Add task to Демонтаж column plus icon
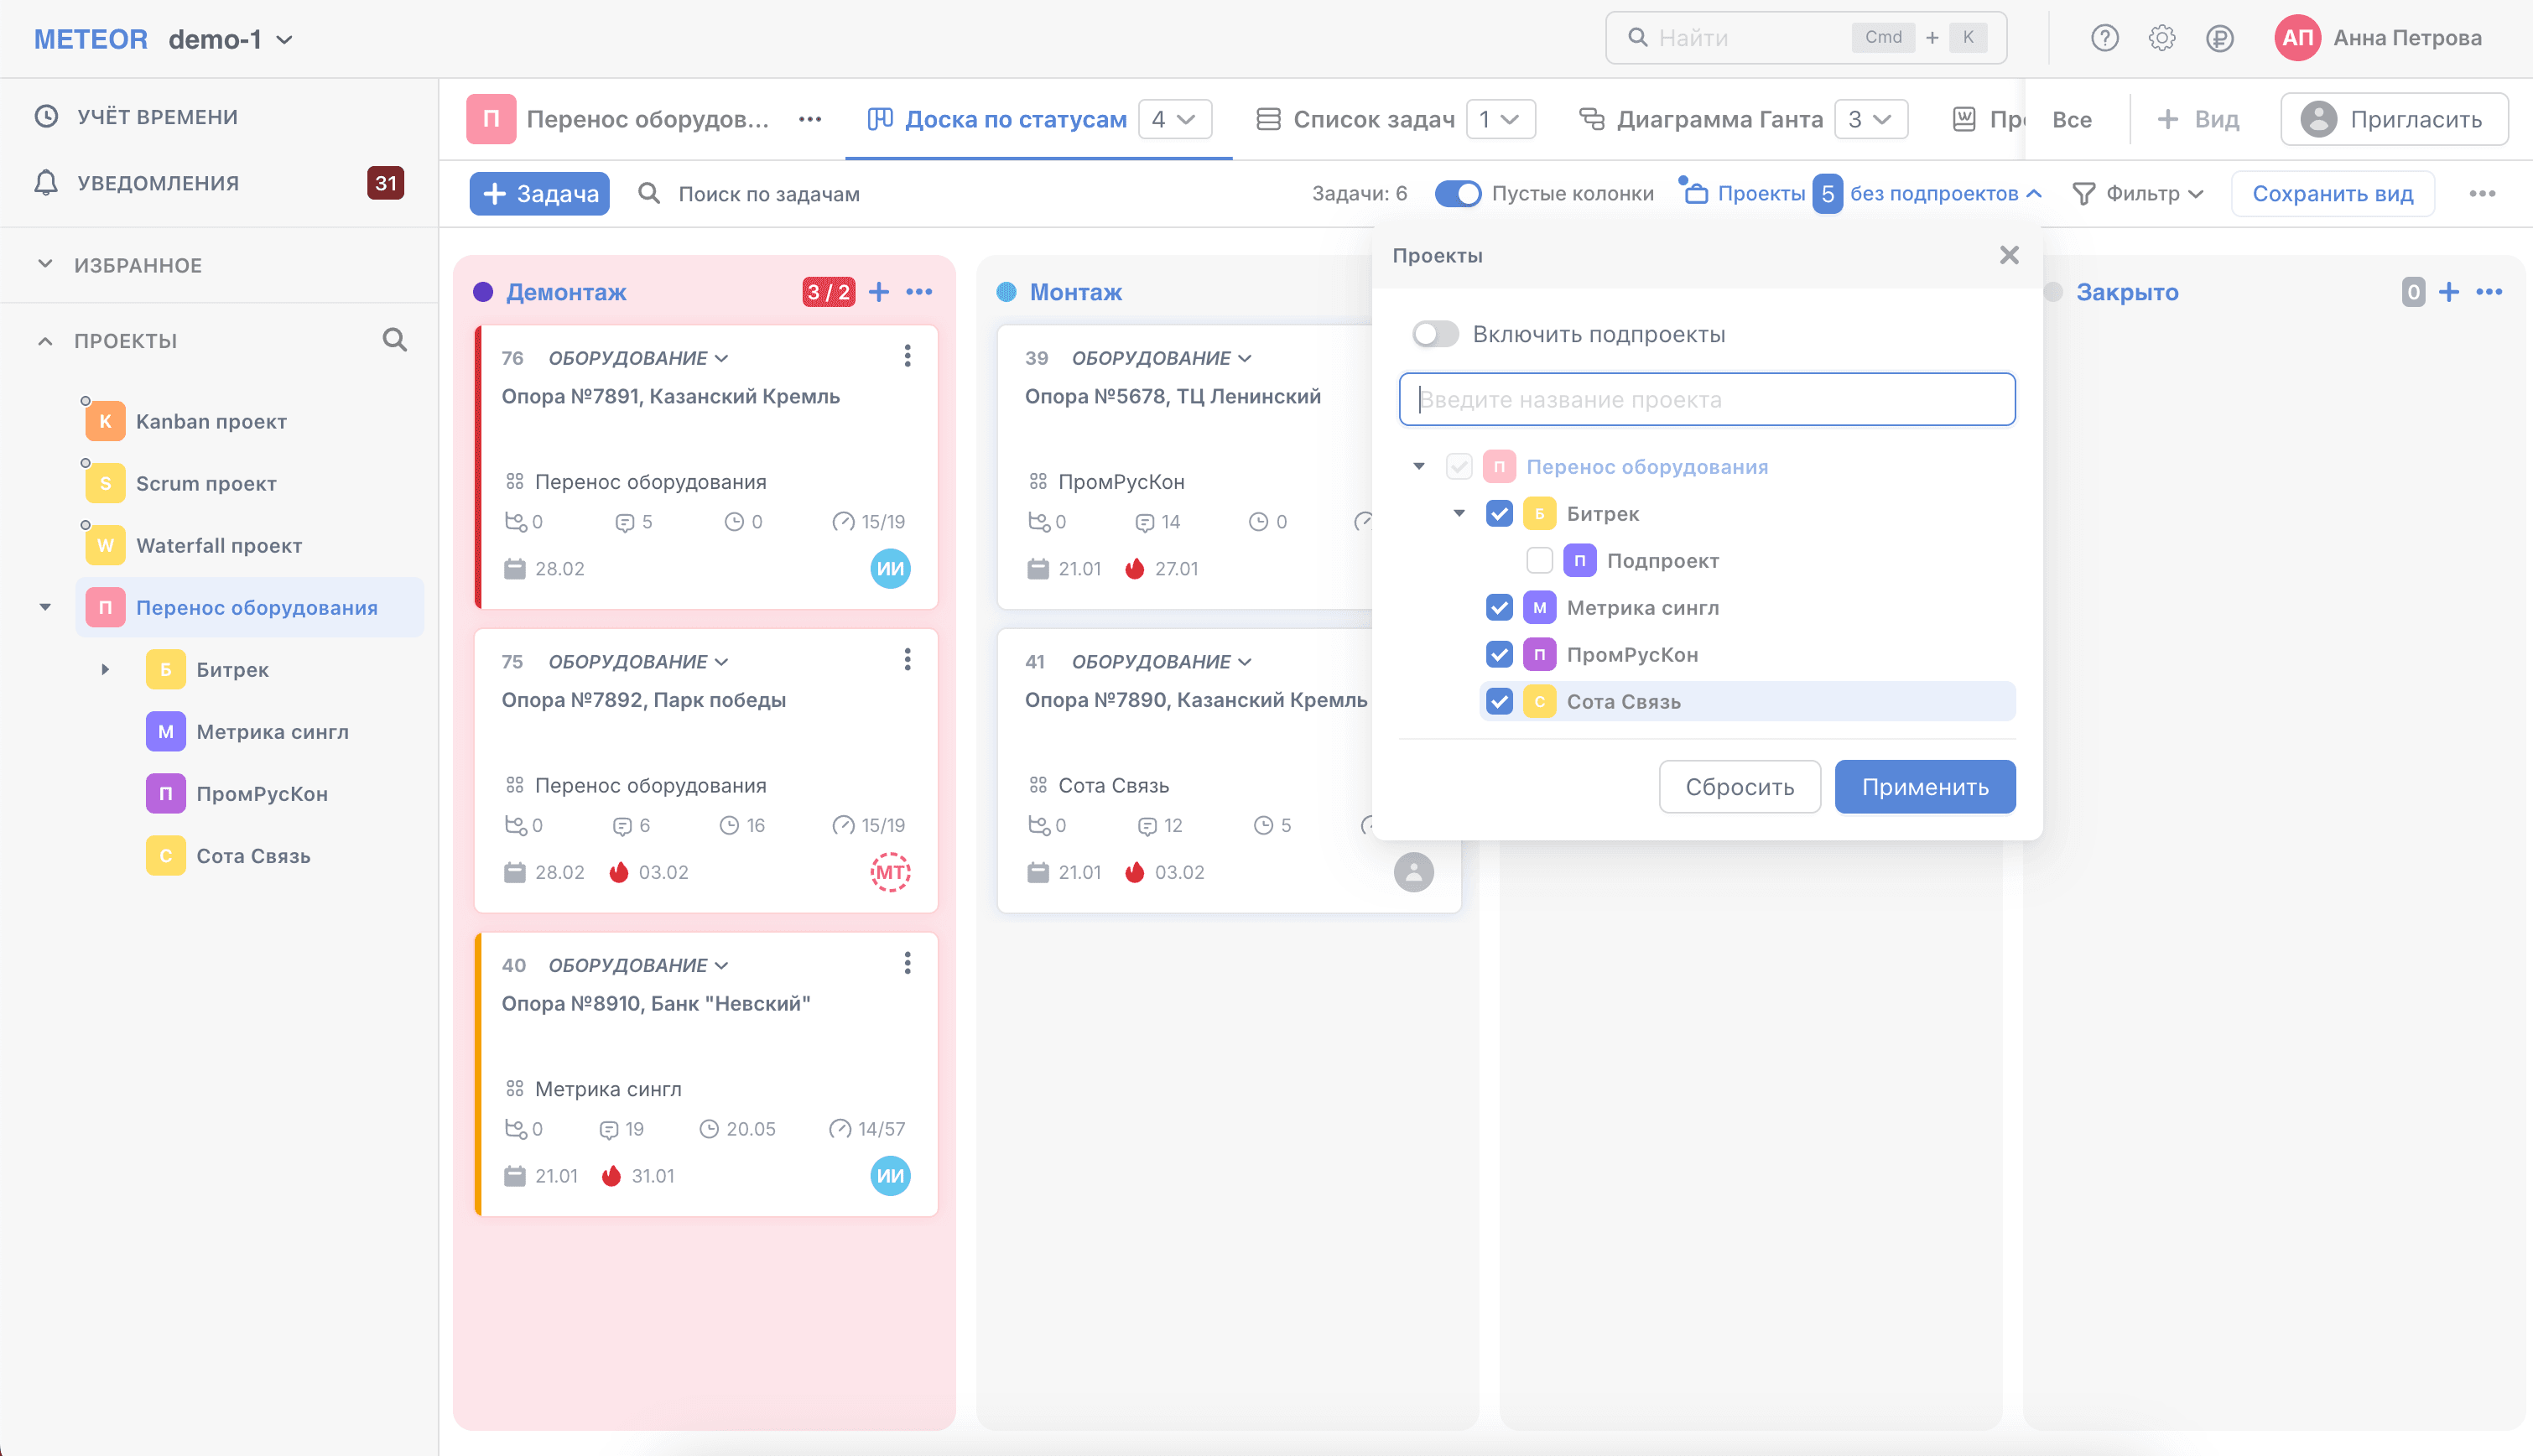Screen dimensions: 2533x1456 pyautogui.click(x=878, y=292)
